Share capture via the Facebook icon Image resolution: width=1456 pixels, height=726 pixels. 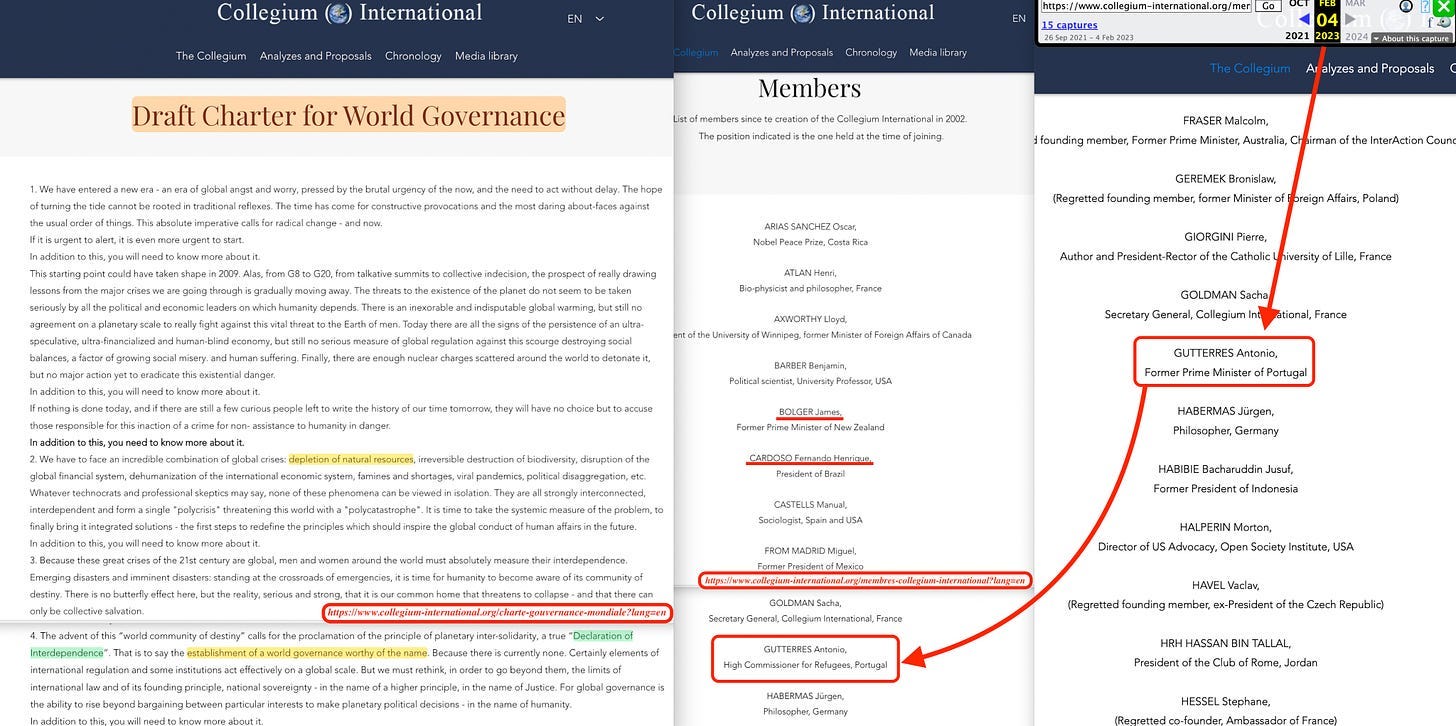pyautogui.click(x=1430, y=23)
